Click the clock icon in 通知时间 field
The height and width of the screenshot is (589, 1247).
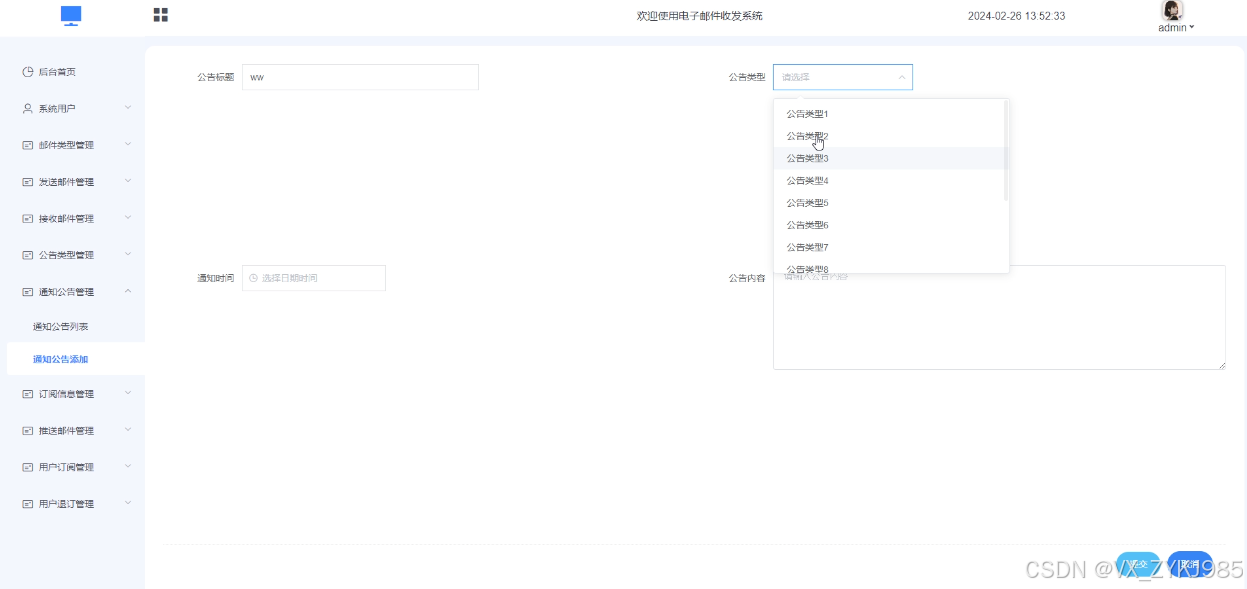click(254, 278)
